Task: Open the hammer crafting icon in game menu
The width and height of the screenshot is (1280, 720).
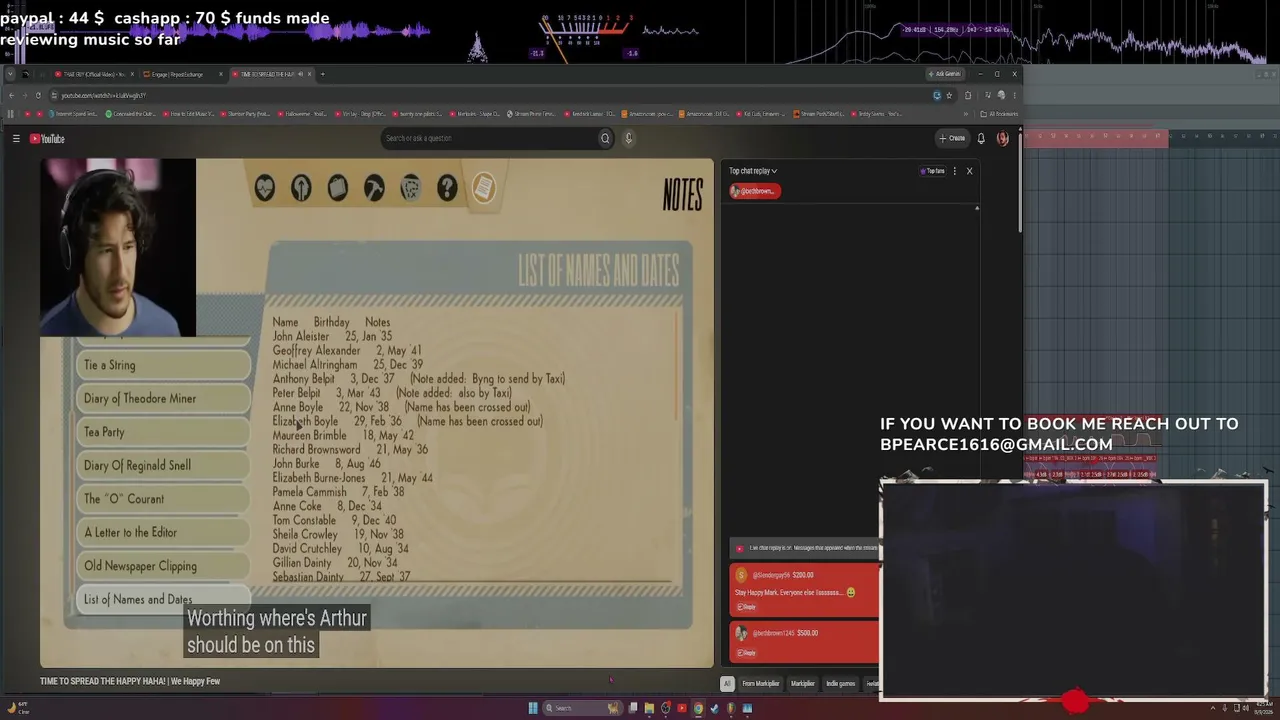Action: (x=374, y=188)
